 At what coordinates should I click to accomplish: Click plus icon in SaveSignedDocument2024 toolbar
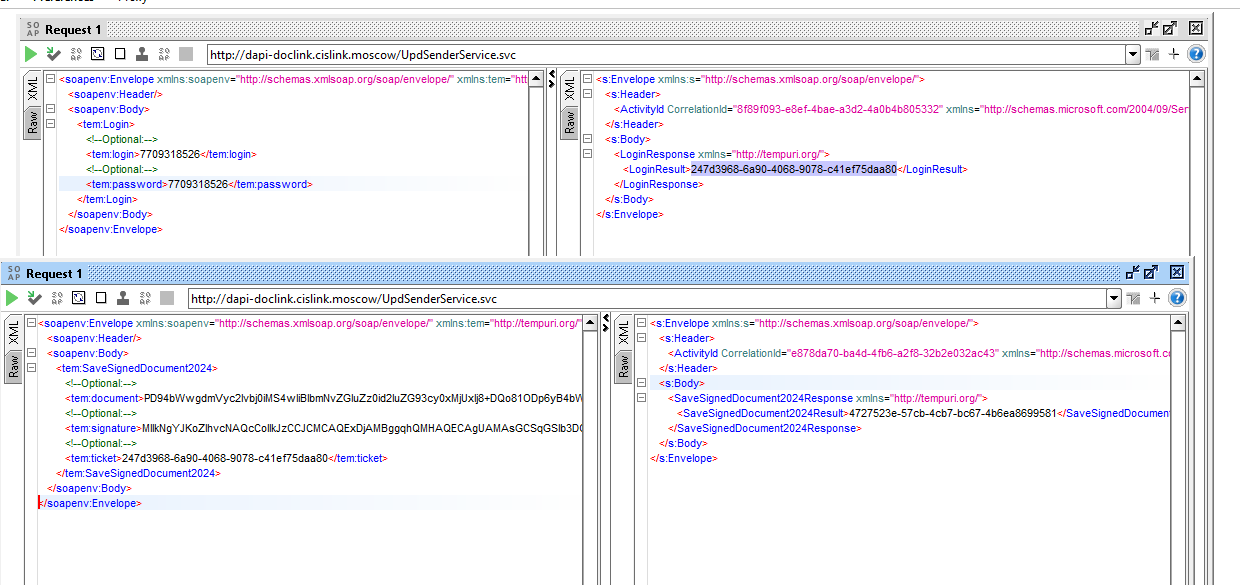point(1155,298)
